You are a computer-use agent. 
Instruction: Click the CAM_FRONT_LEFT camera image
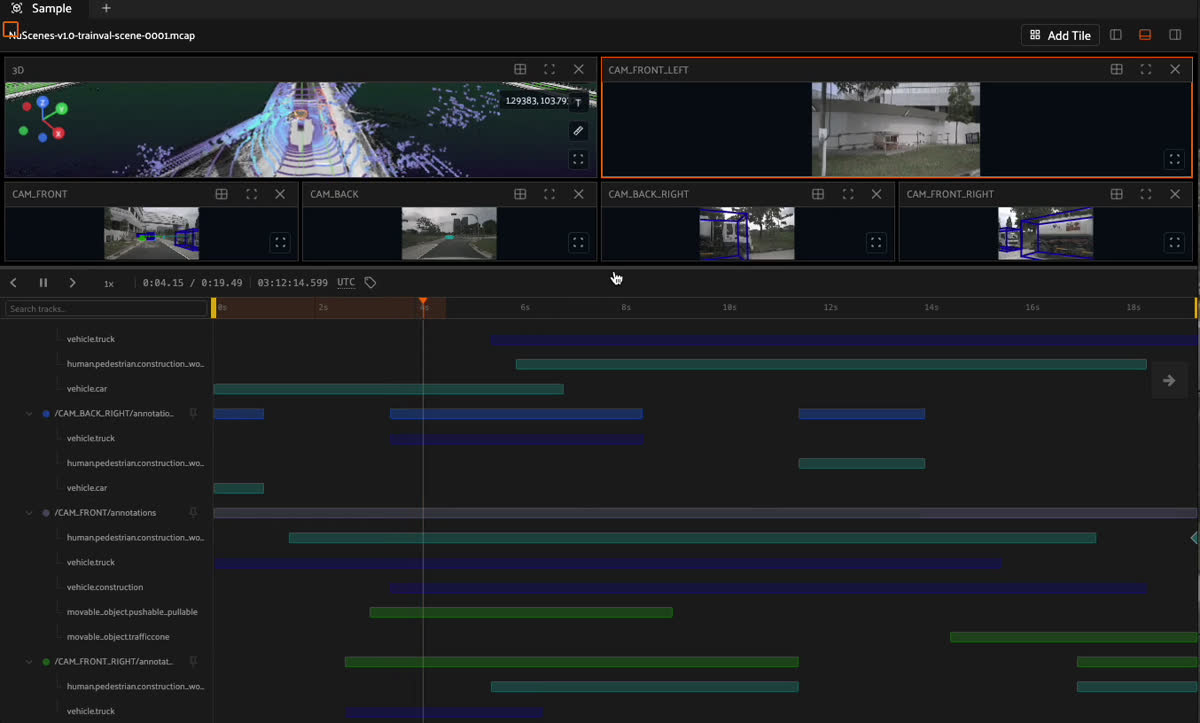click(x=896, y=129)
